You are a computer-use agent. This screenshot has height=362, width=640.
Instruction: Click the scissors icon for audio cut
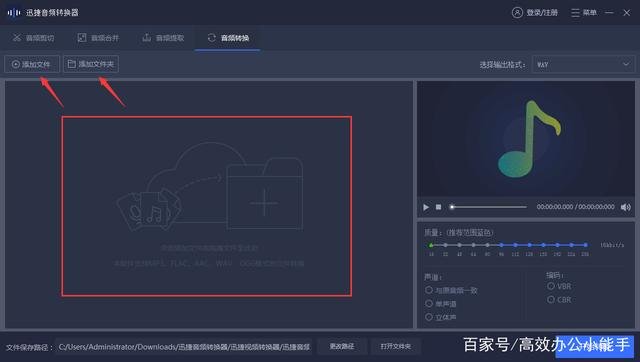[17, 38]
